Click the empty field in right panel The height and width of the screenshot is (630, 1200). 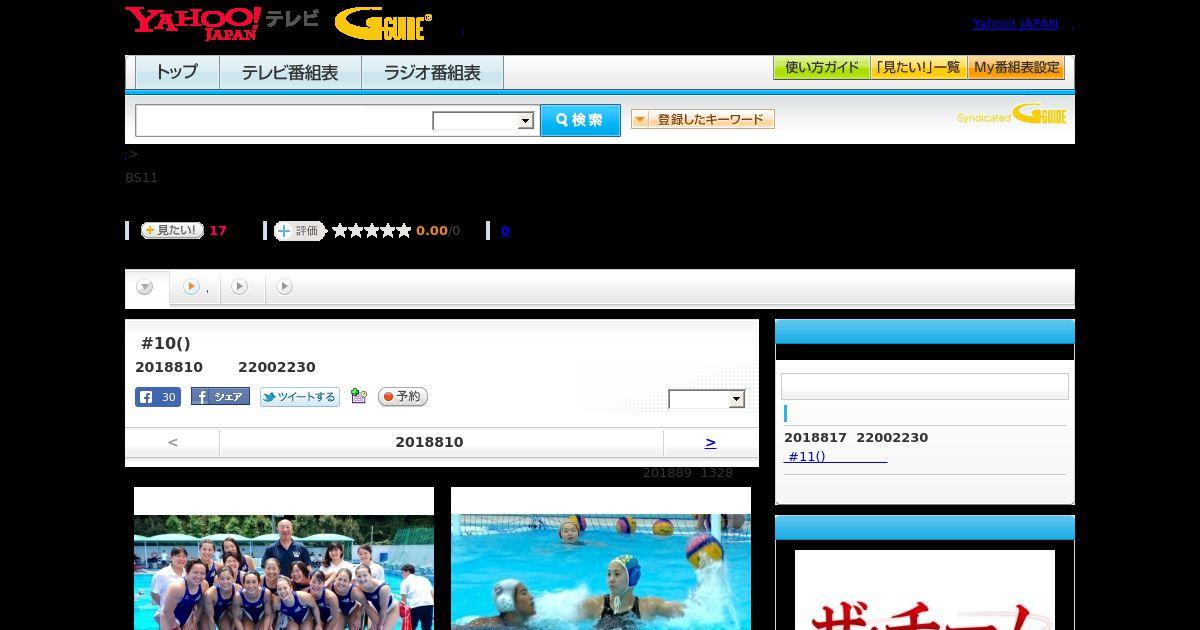925,386
